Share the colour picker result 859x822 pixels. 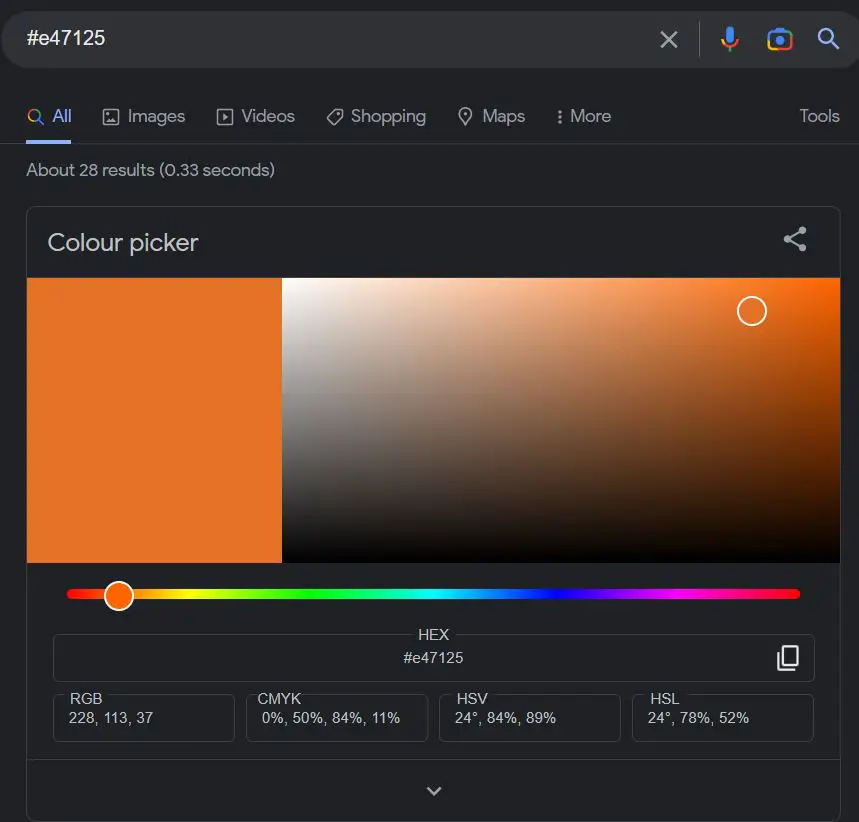coord(795,239)
